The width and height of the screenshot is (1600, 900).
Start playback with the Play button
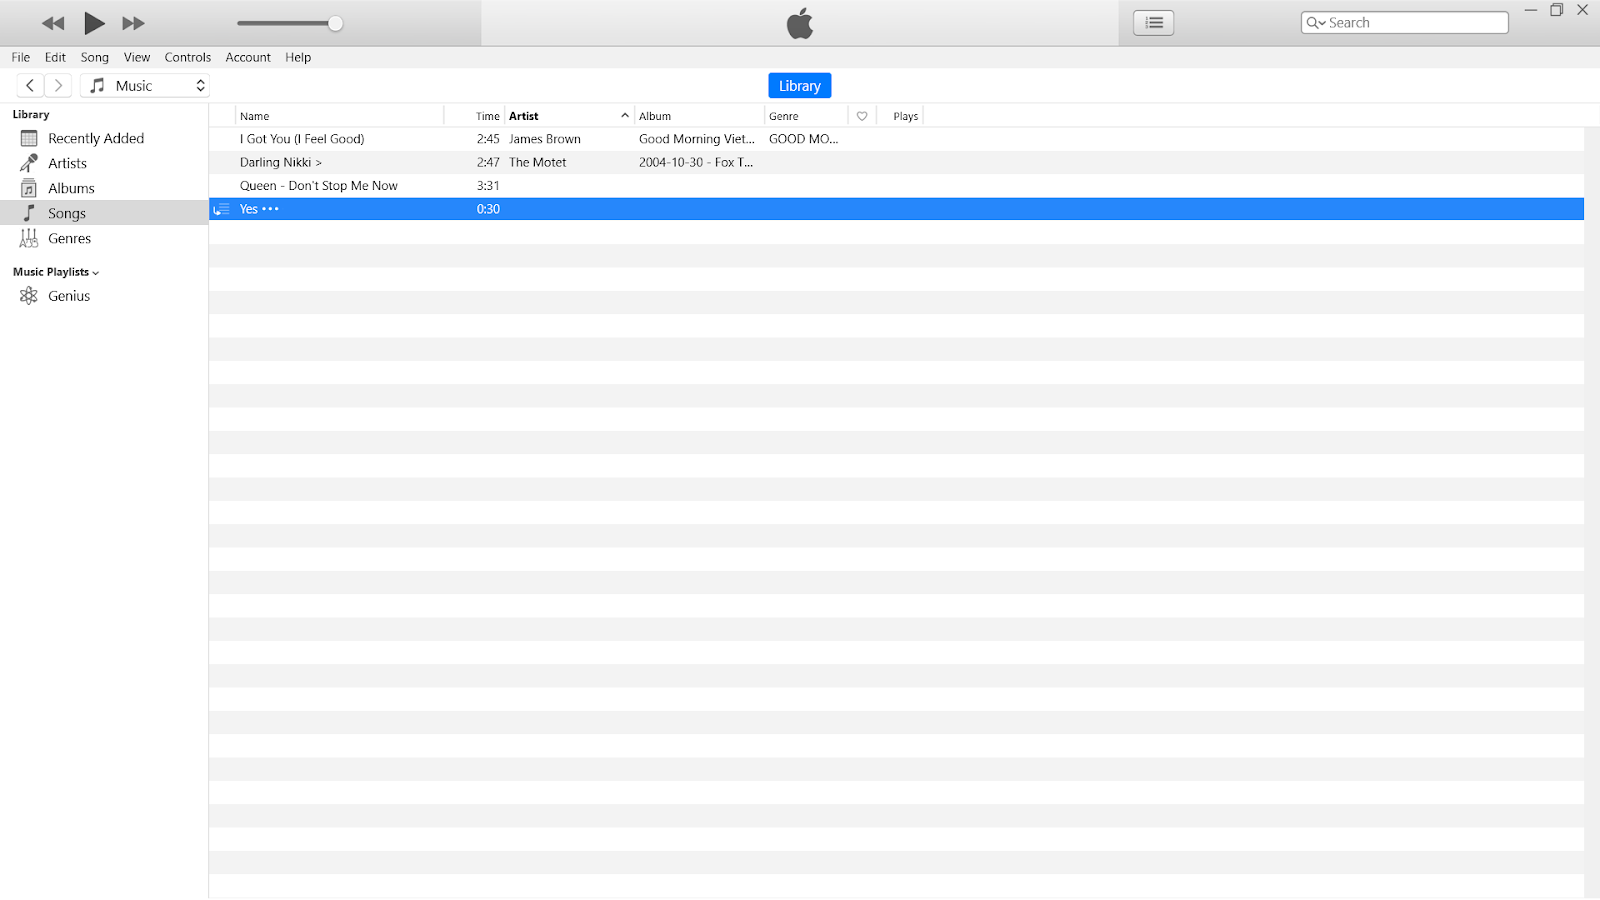94,23
